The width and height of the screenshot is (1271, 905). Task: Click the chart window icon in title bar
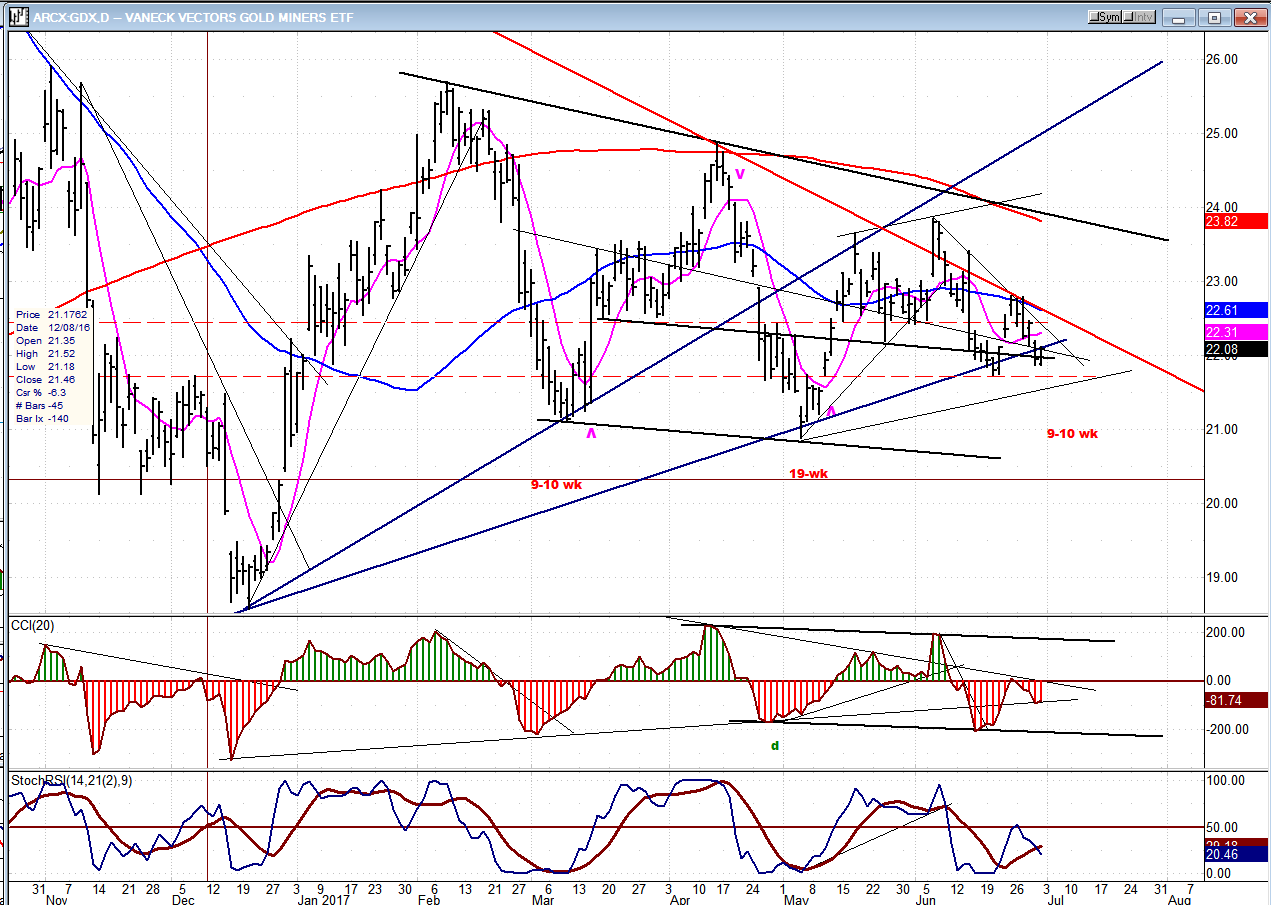(x=18, y=17)
